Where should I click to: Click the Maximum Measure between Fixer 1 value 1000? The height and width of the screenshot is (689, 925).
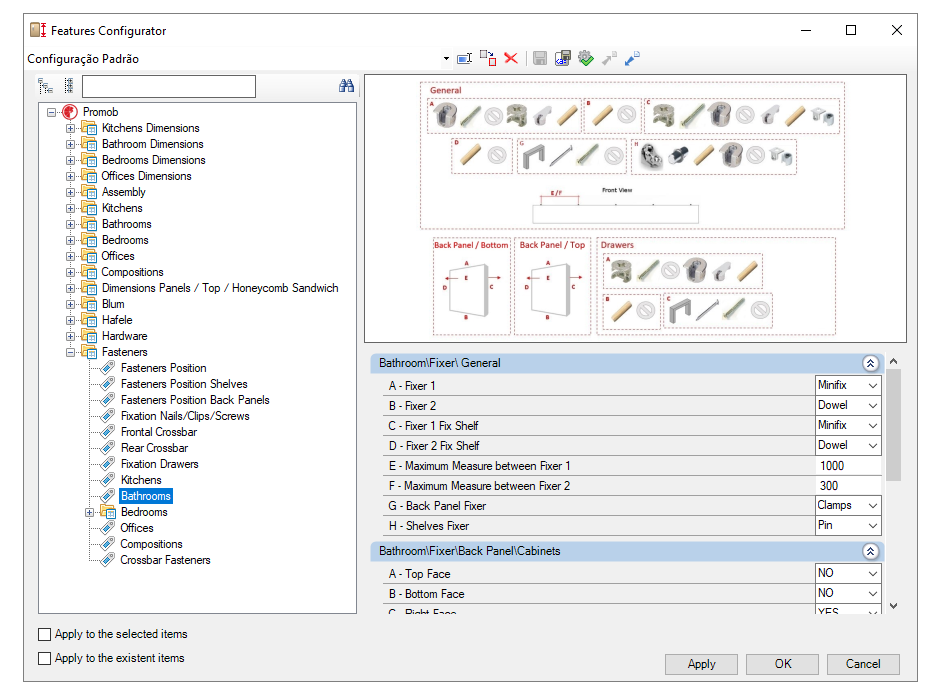[x=848, y=466]
